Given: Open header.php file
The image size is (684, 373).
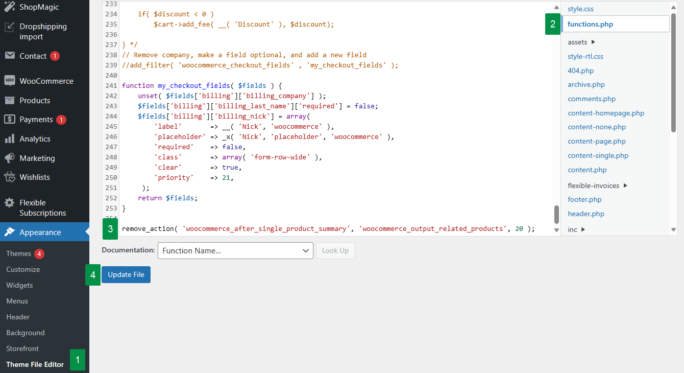Looking at the screenshot, I should 585,214.
